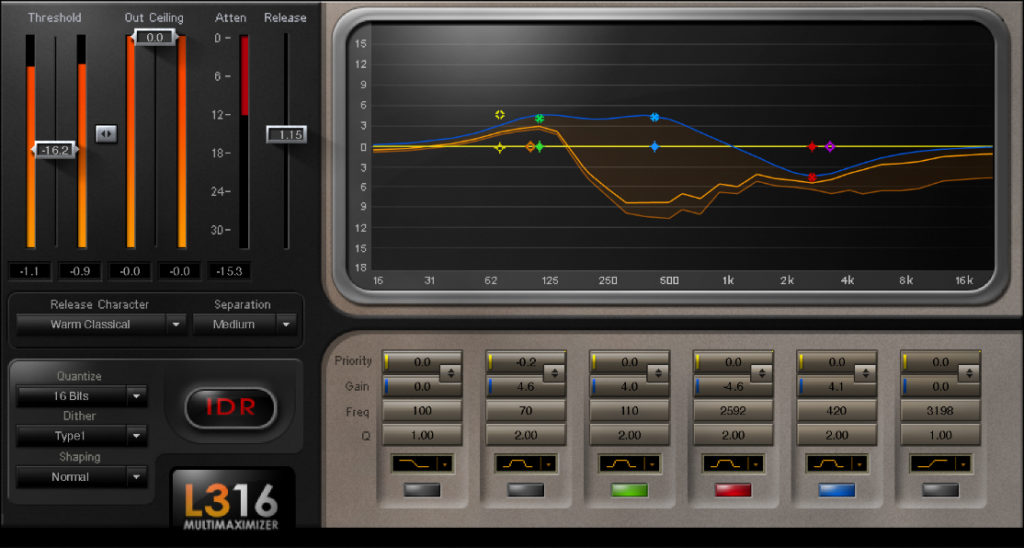The width and height of the screenshot is (1024, 548).
Task: Click the Freq field showing 2592
Action: click(x=733, y=411)
